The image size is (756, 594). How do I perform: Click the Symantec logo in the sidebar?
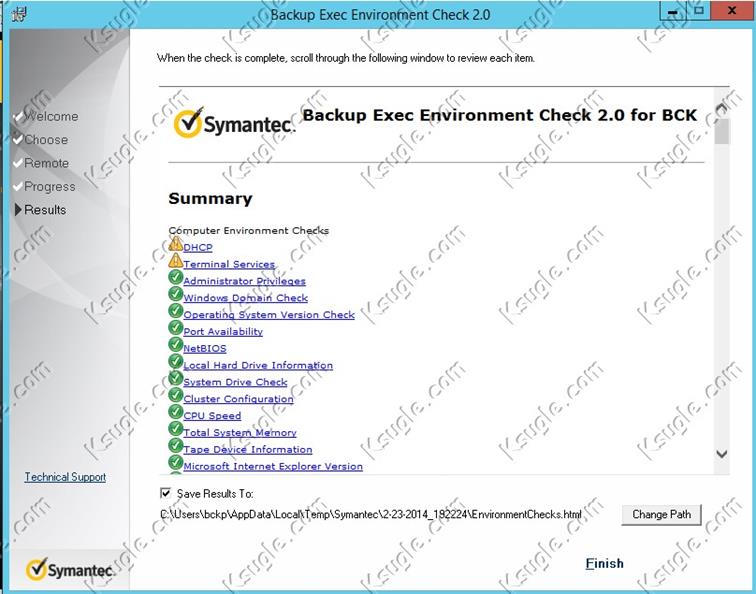[x=70, y=570]
